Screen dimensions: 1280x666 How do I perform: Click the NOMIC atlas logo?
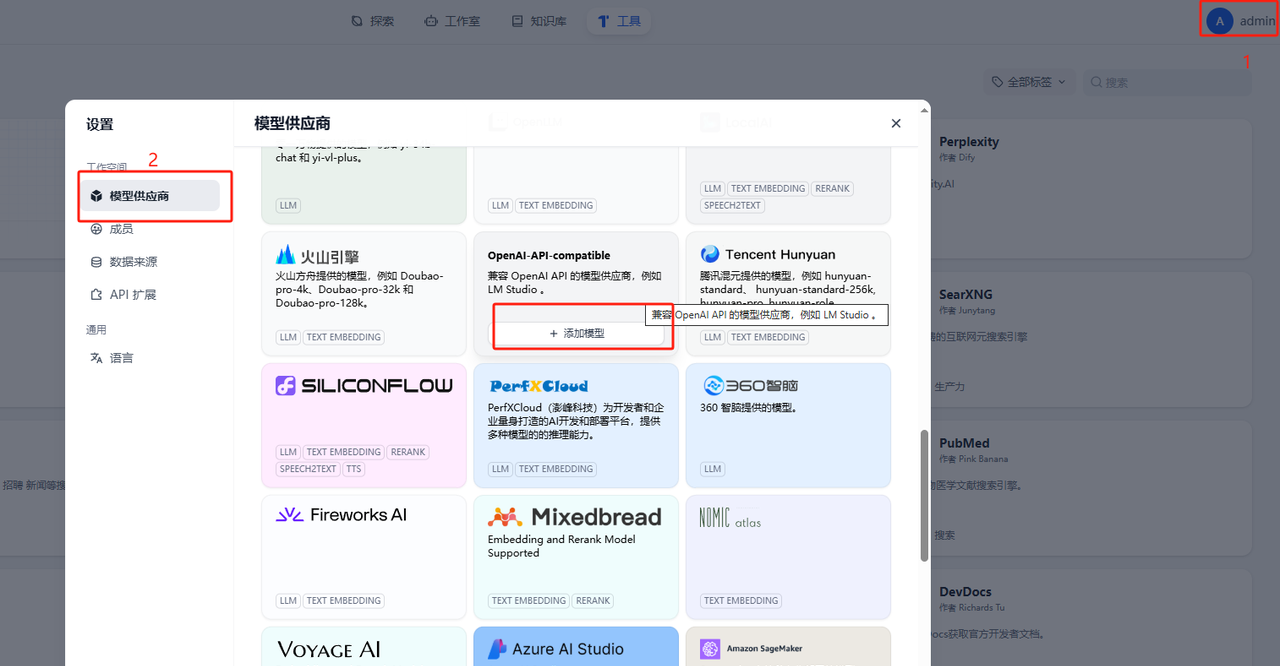click(730, 518)
